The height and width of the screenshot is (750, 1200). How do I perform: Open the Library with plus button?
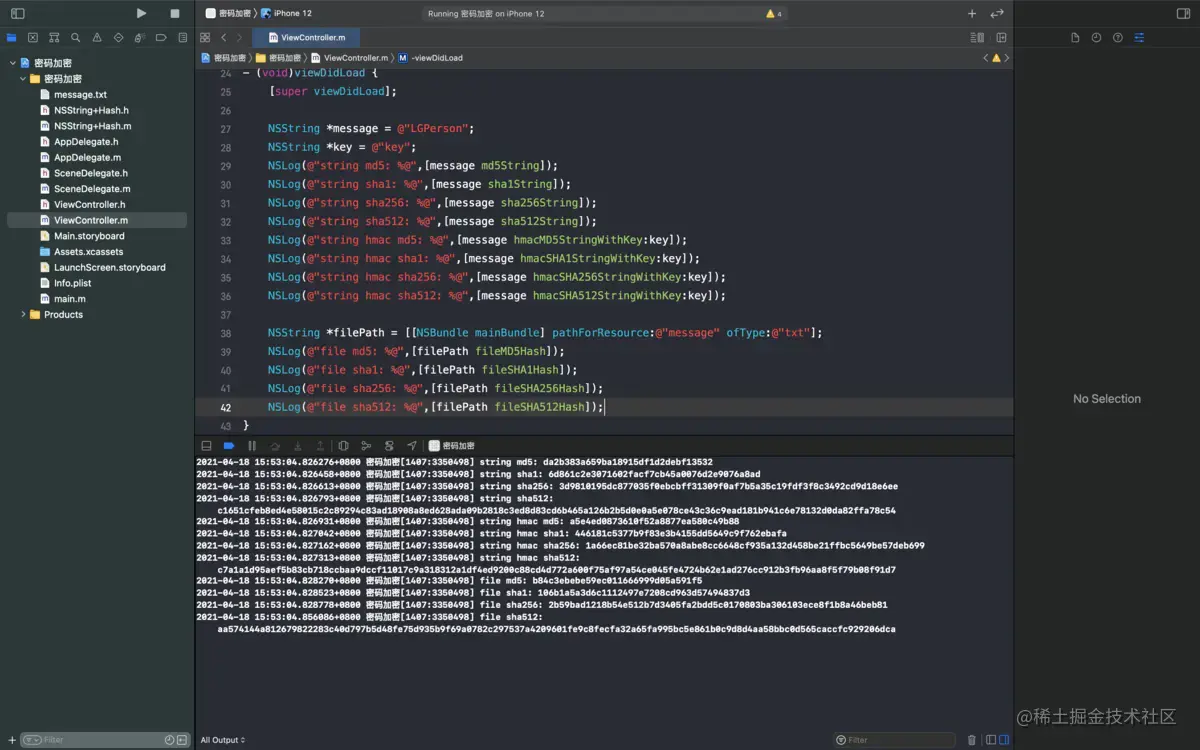(972, 13)
